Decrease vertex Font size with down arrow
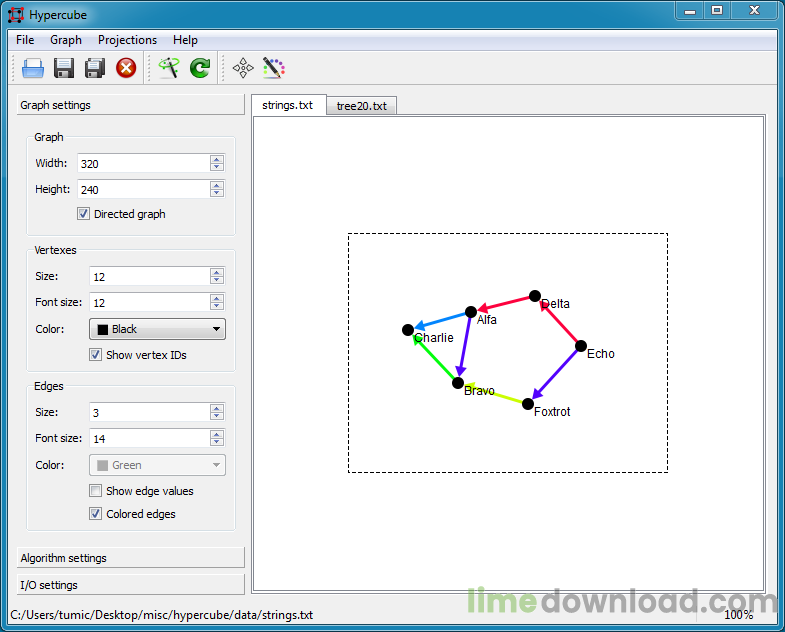 coord(217,306)
